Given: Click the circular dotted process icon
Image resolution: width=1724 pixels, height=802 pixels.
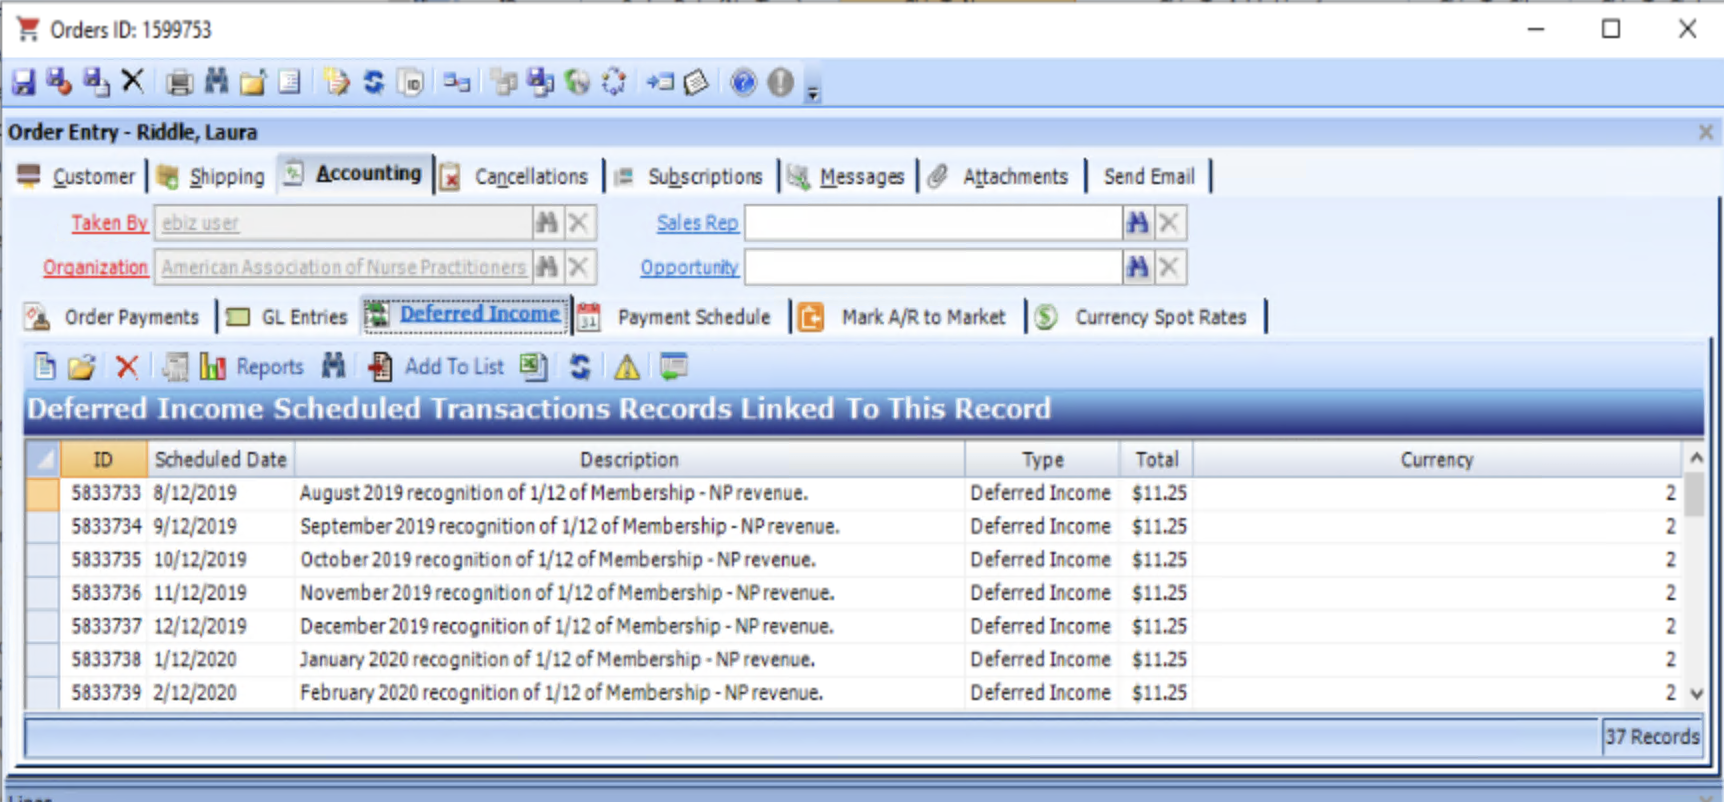Looking at the screenshot, I should (614, 82).
